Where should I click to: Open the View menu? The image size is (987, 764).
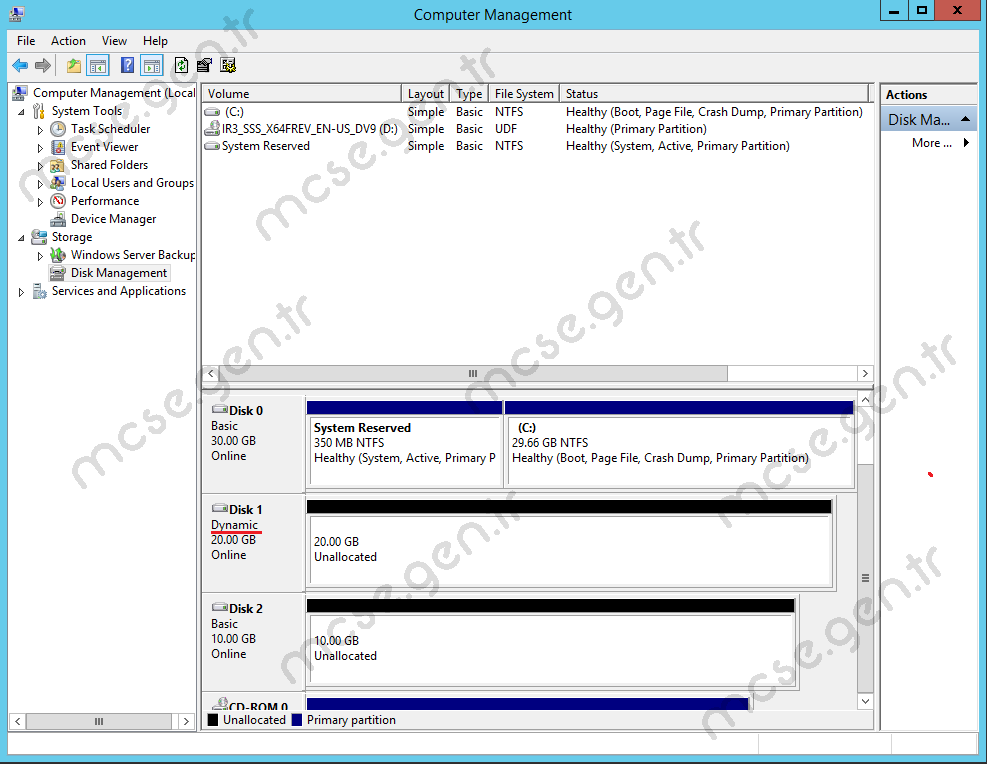point(114,41)
